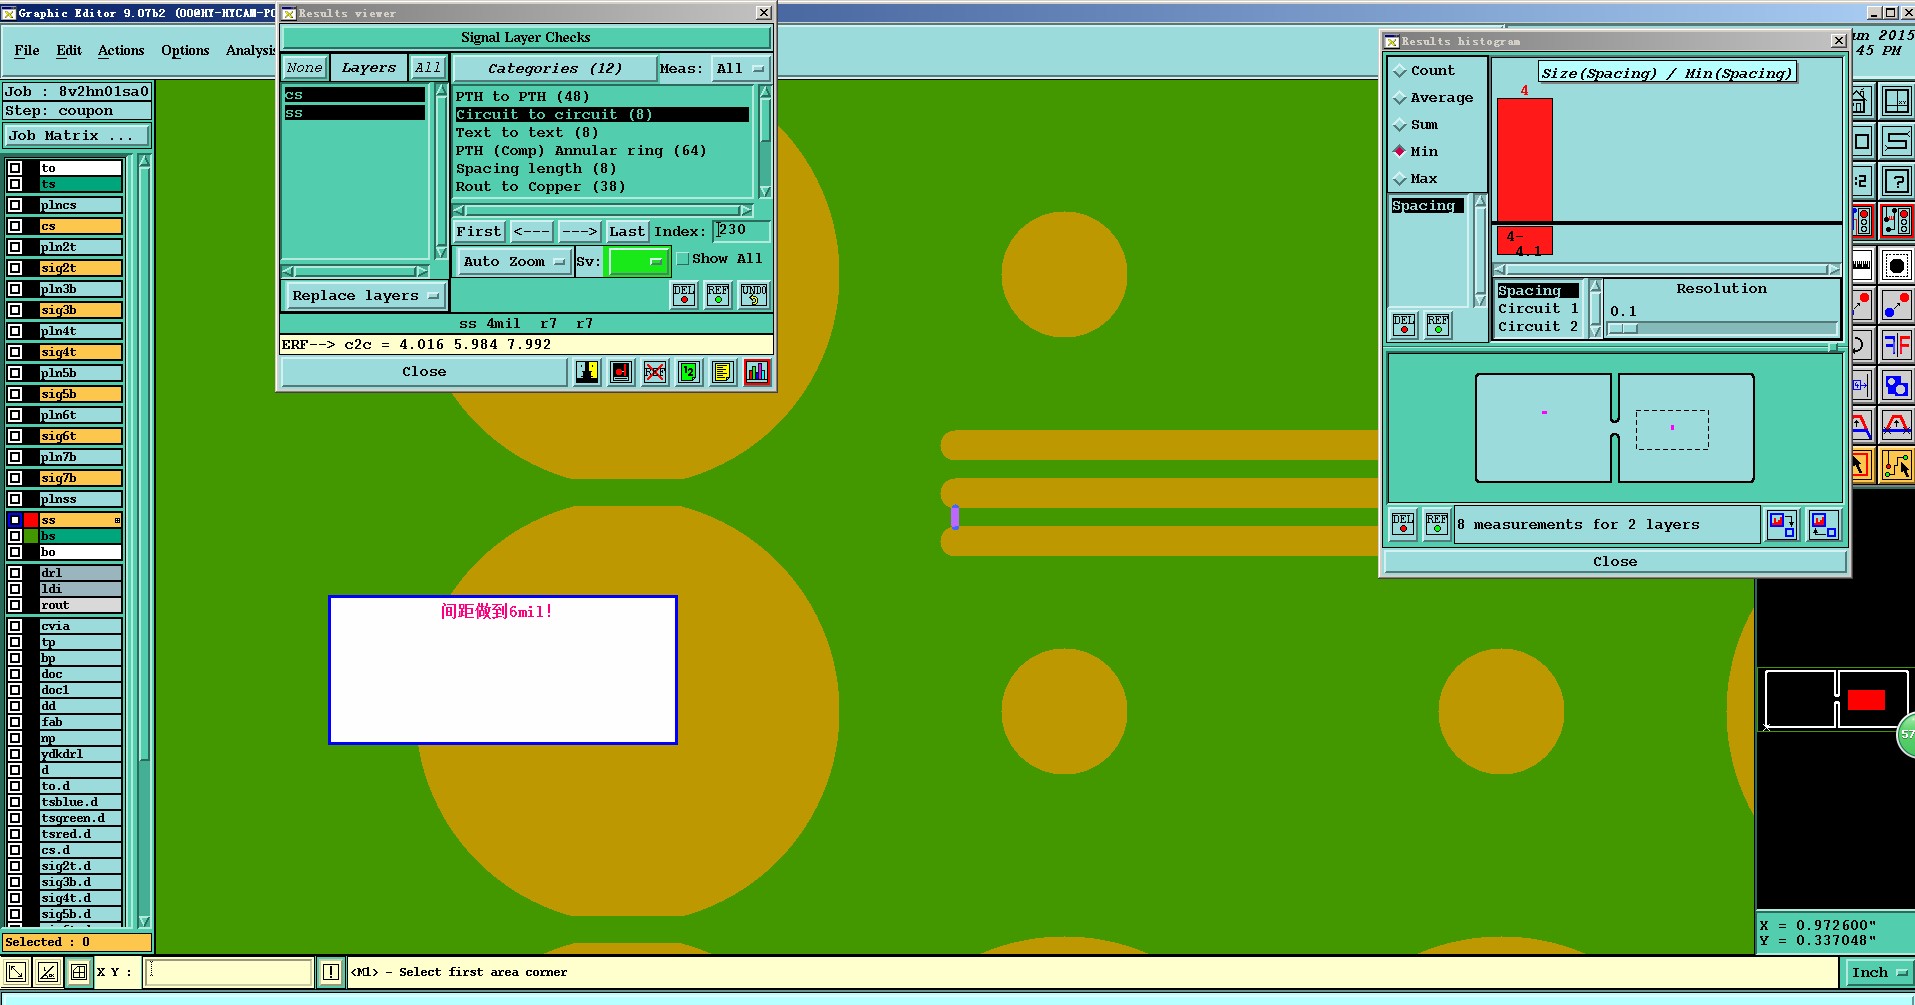Viewport: 1915px width, 1005px height.
Task: Click histogram import icon with left arrow
Action: [1823, 524]
